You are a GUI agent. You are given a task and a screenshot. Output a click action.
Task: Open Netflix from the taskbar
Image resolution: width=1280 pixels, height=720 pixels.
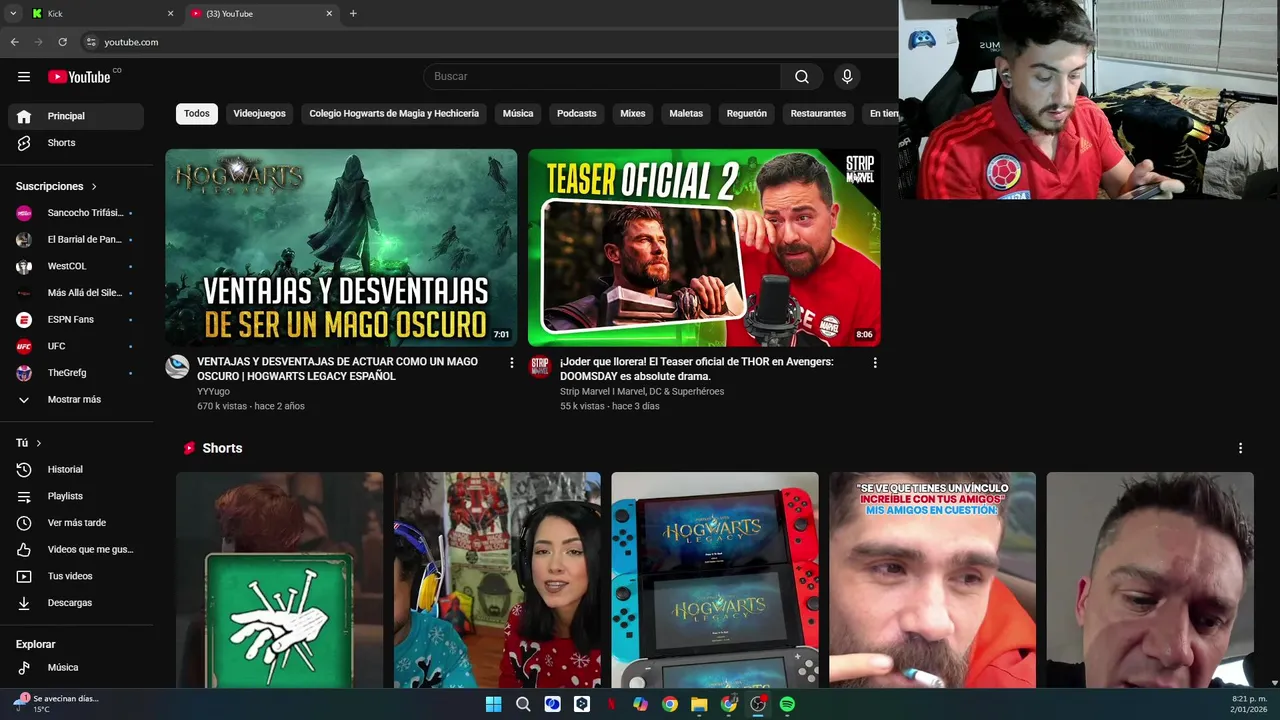(611, 704)
